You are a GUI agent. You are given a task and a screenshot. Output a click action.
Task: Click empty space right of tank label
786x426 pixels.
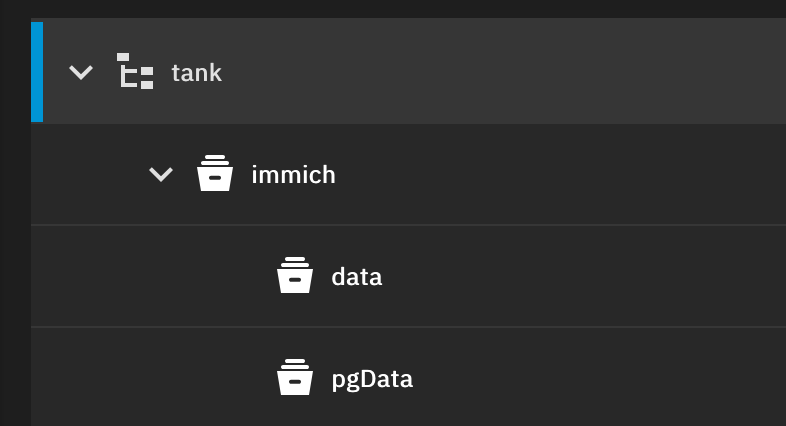tap(500, 72)
